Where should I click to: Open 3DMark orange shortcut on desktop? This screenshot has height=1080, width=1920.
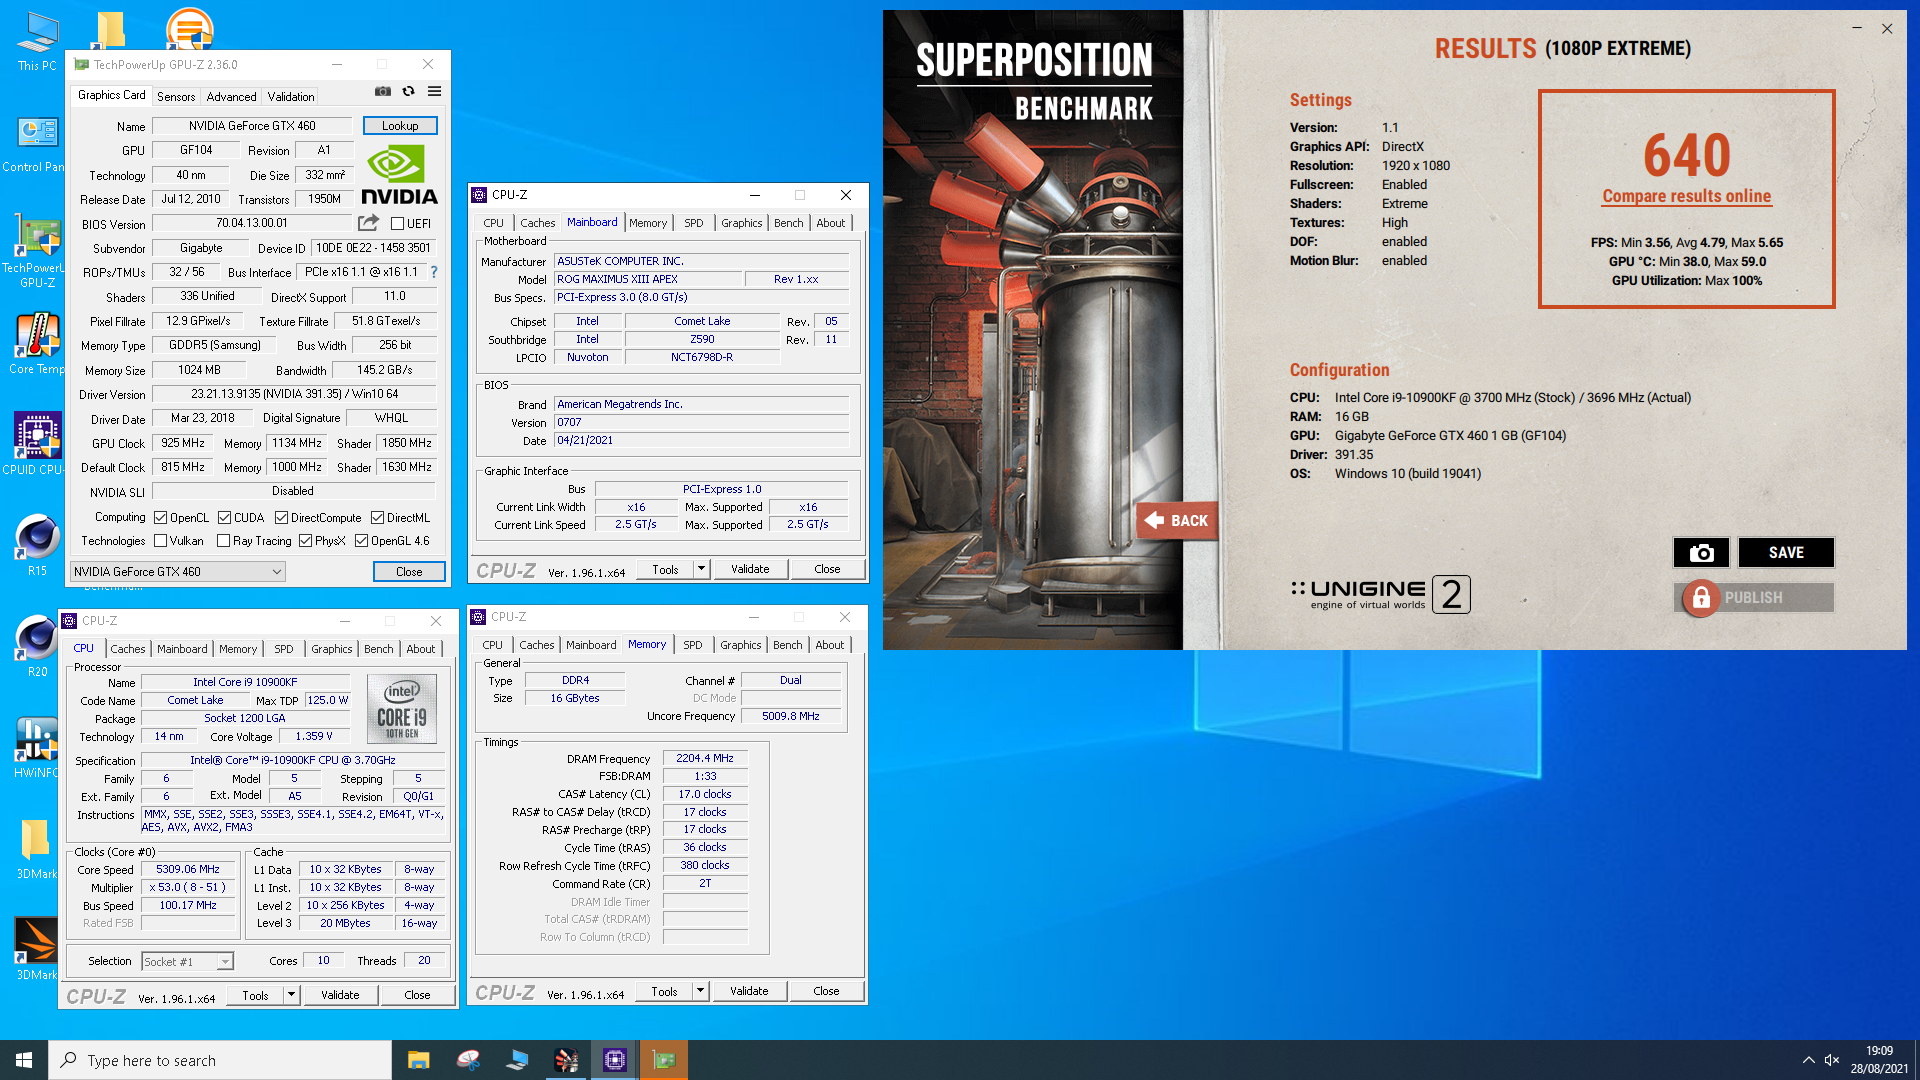[x=35, y=950]
